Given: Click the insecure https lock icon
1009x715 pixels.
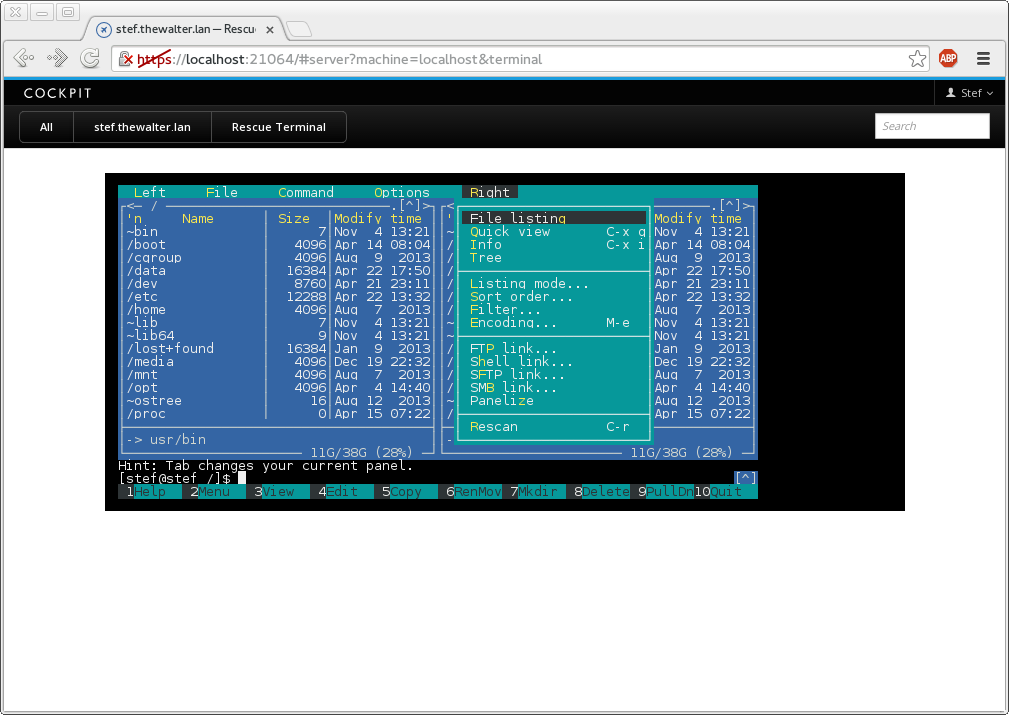Looking at the screenshot, I should pyautogui.click(x=126, y=59).
